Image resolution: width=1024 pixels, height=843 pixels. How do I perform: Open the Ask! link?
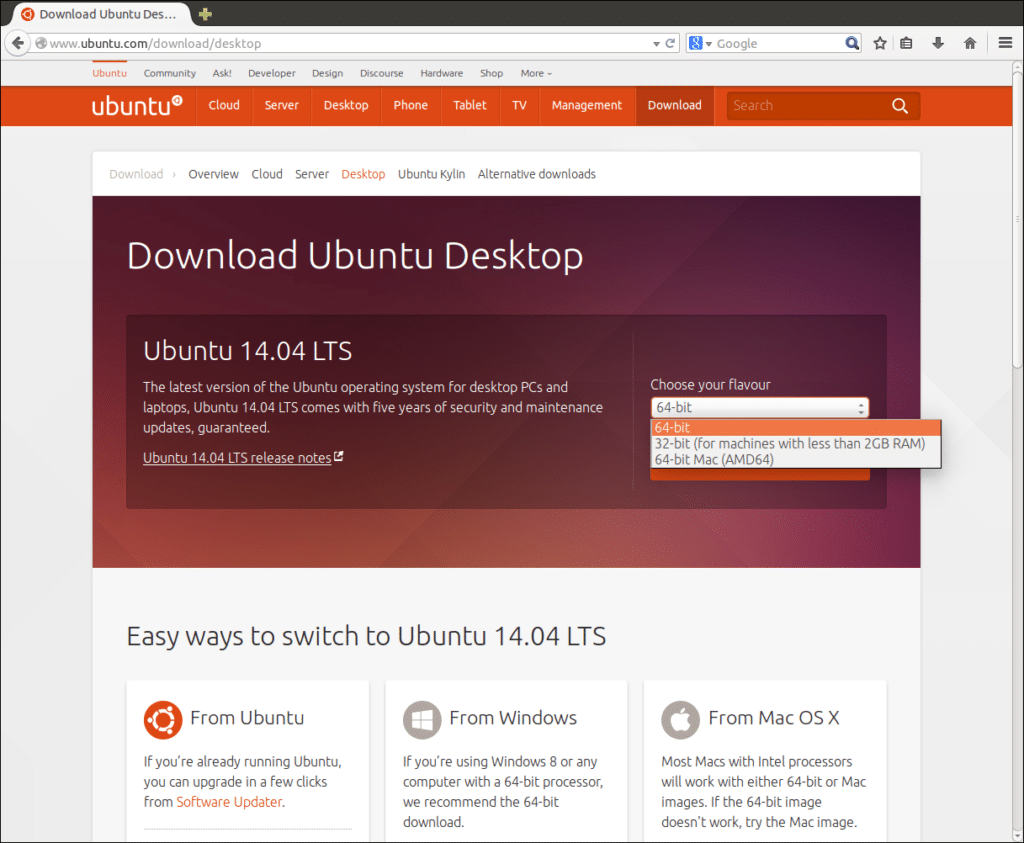(x=222, y=73)
